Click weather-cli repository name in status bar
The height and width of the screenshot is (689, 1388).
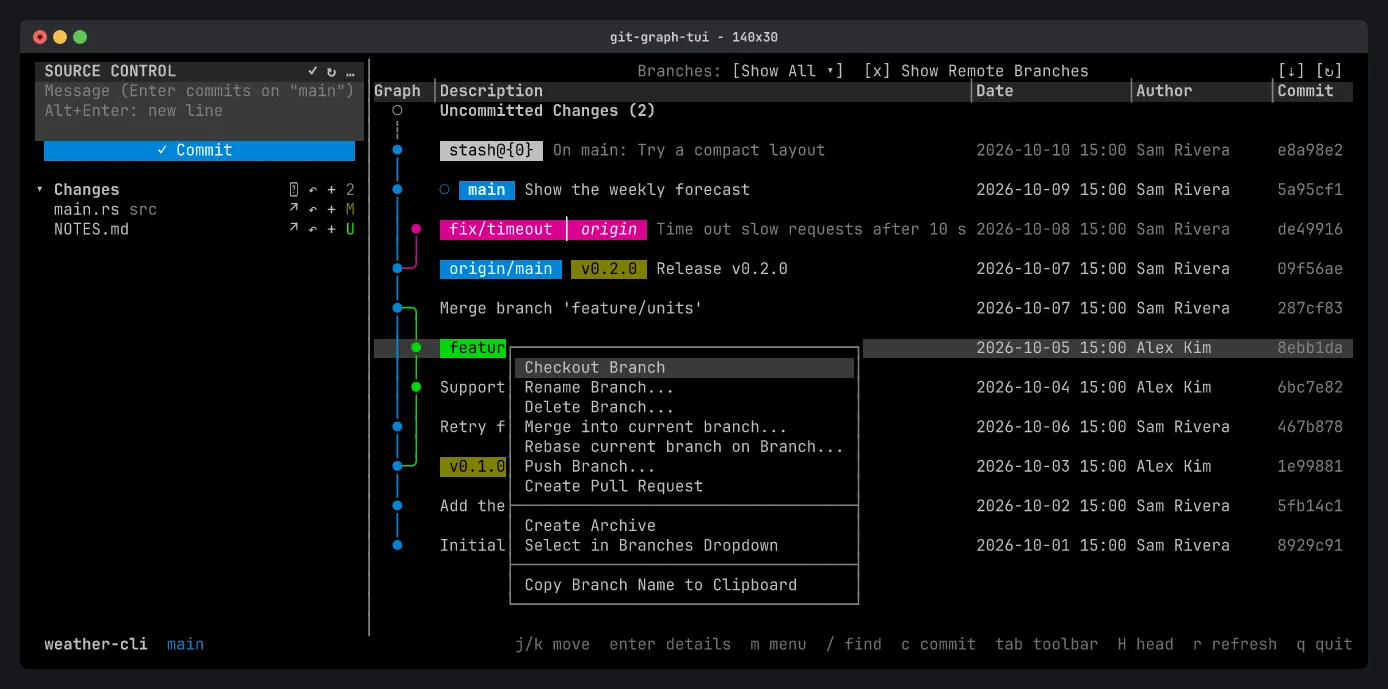coord(96,644)
